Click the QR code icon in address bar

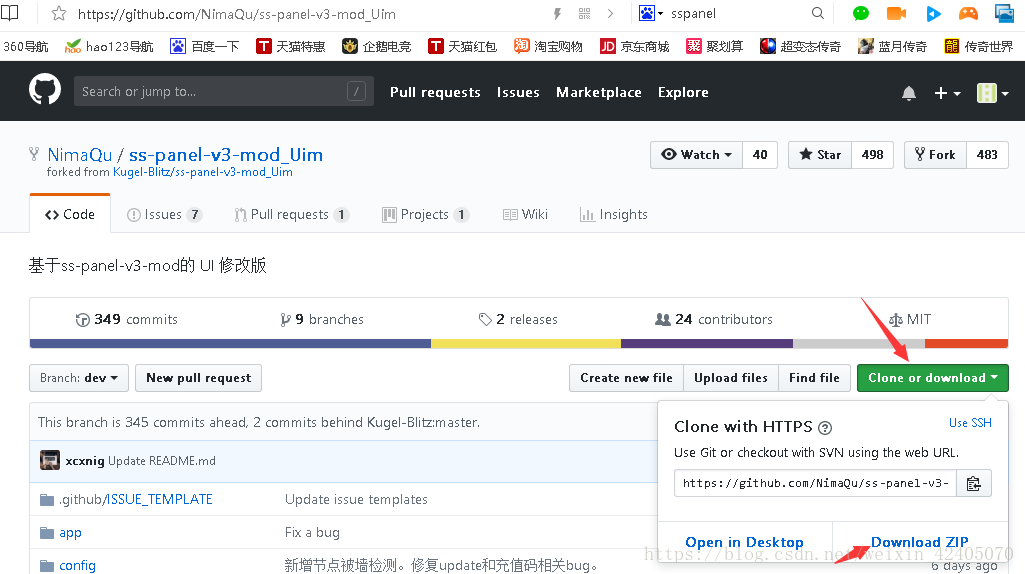click(584, 14)
